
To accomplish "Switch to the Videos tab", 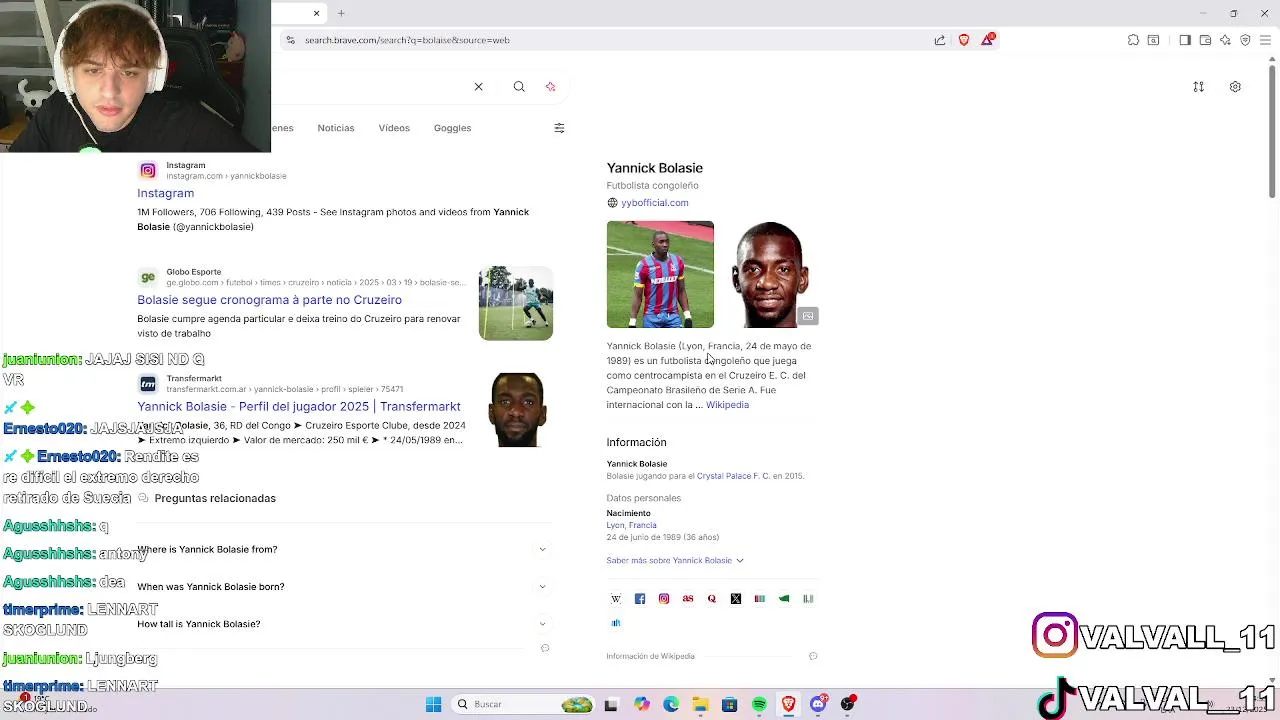I will (394, 128).
